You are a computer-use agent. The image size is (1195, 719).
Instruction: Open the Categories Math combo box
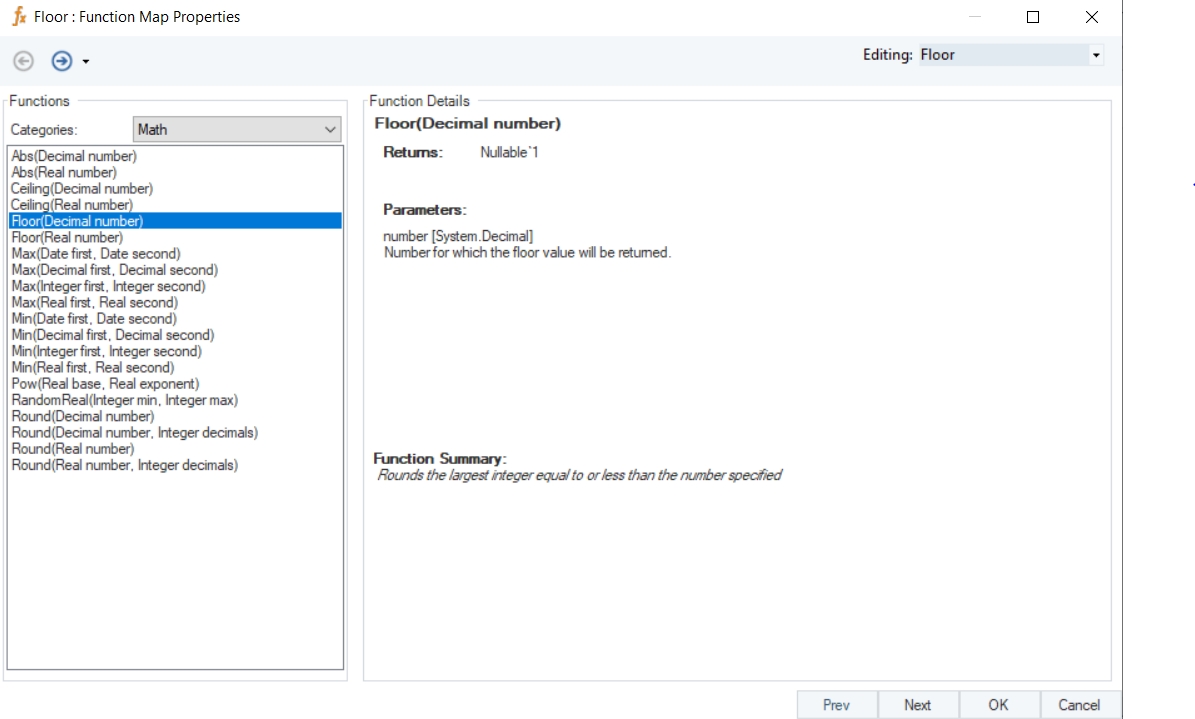(237, 129)
